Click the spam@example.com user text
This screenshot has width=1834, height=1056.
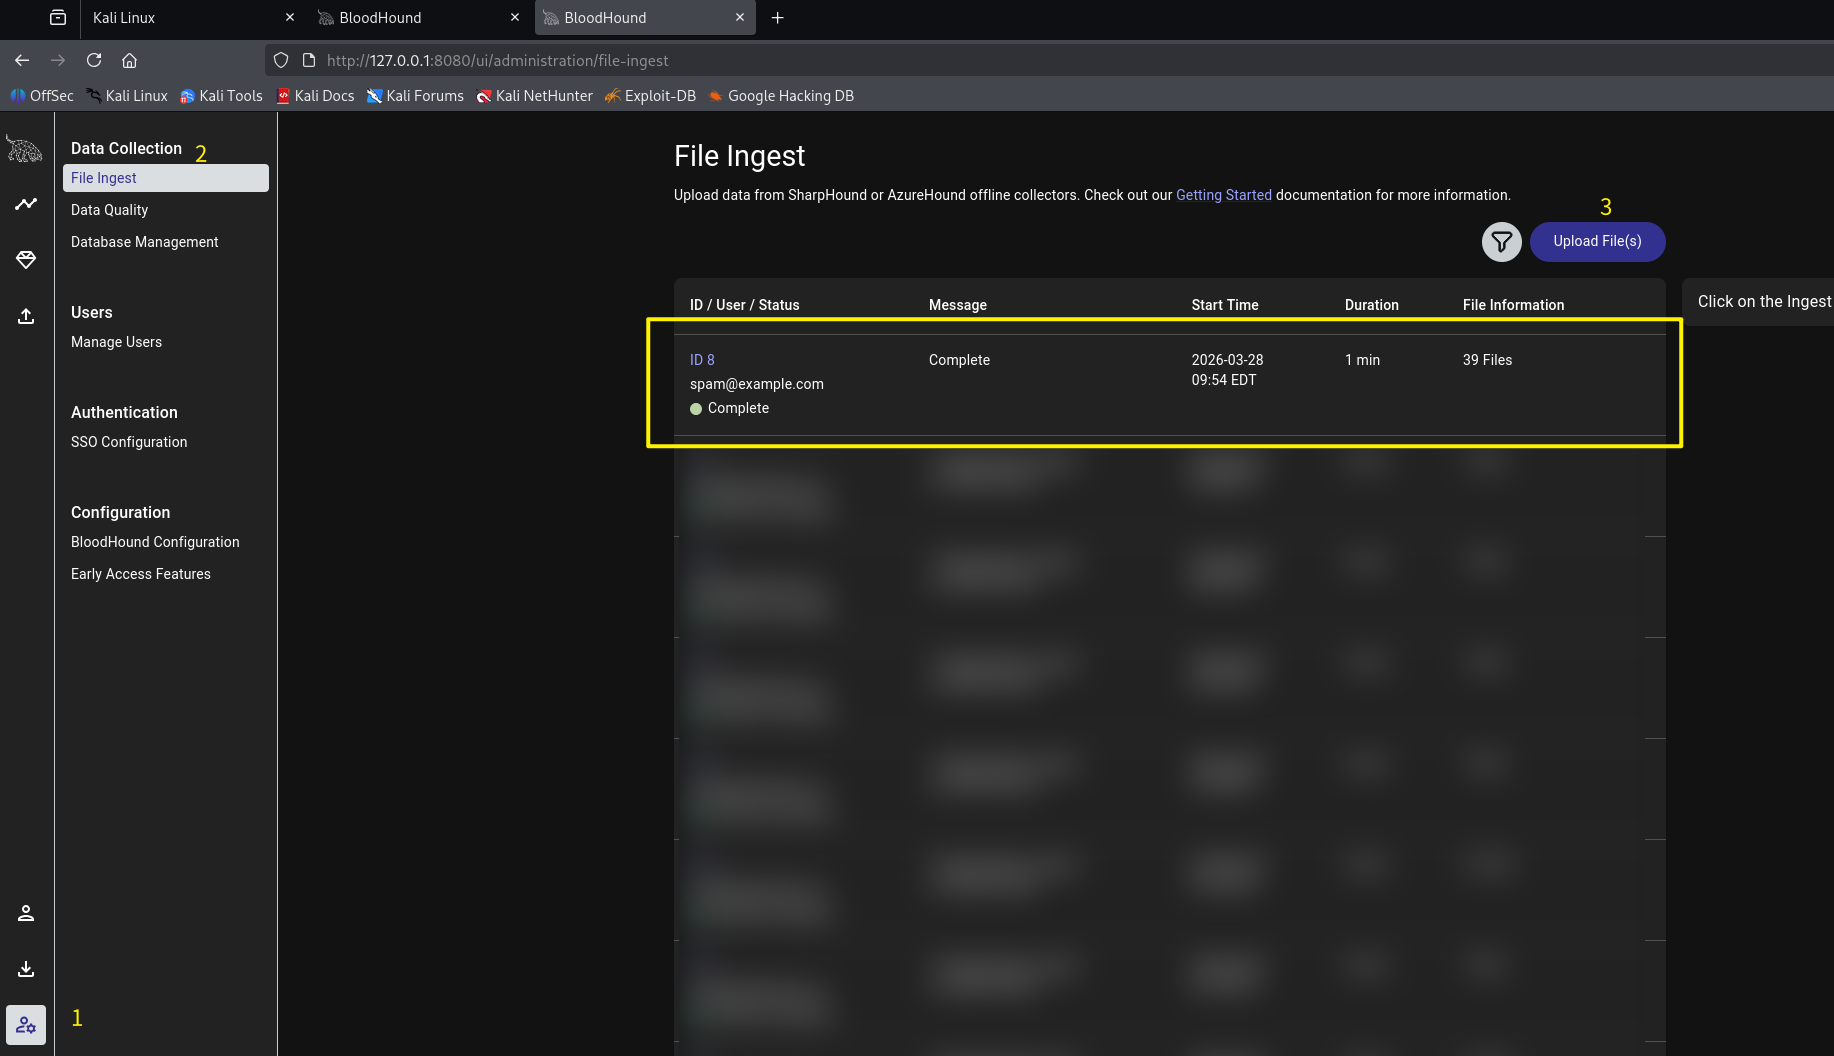pos(757,384)
